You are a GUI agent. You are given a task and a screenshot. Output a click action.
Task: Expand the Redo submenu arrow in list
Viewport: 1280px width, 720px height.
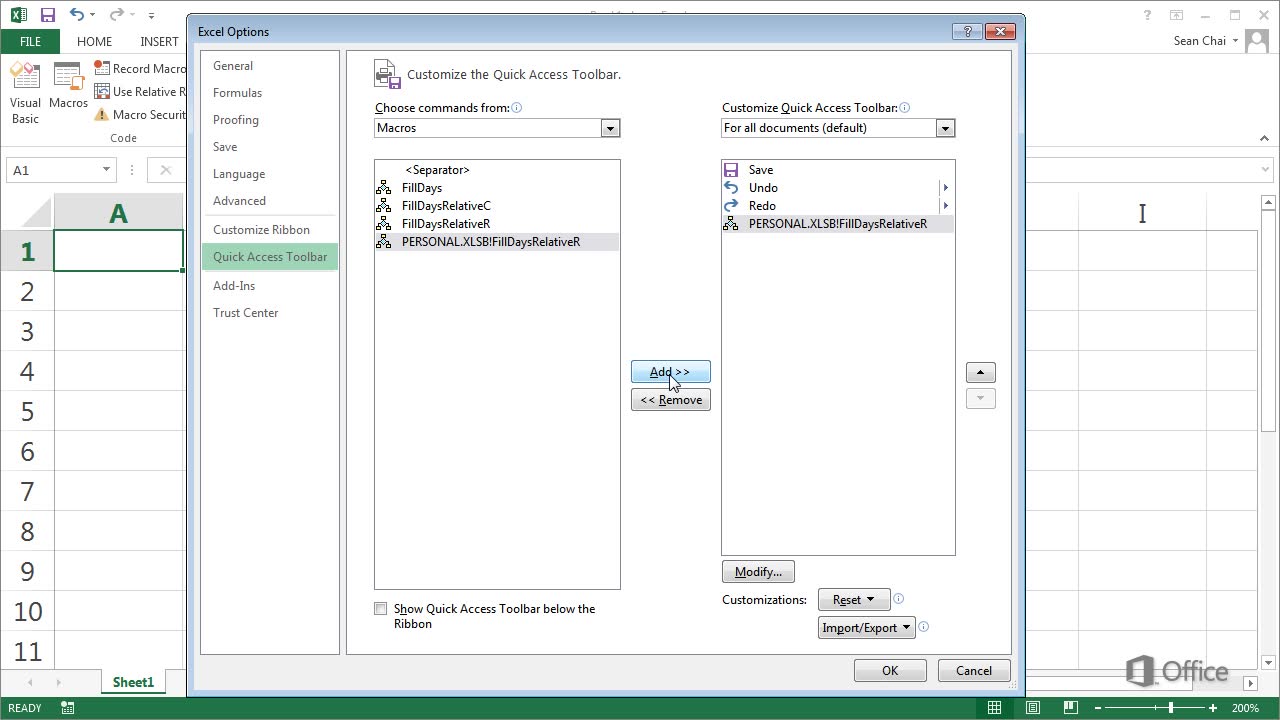945,206
